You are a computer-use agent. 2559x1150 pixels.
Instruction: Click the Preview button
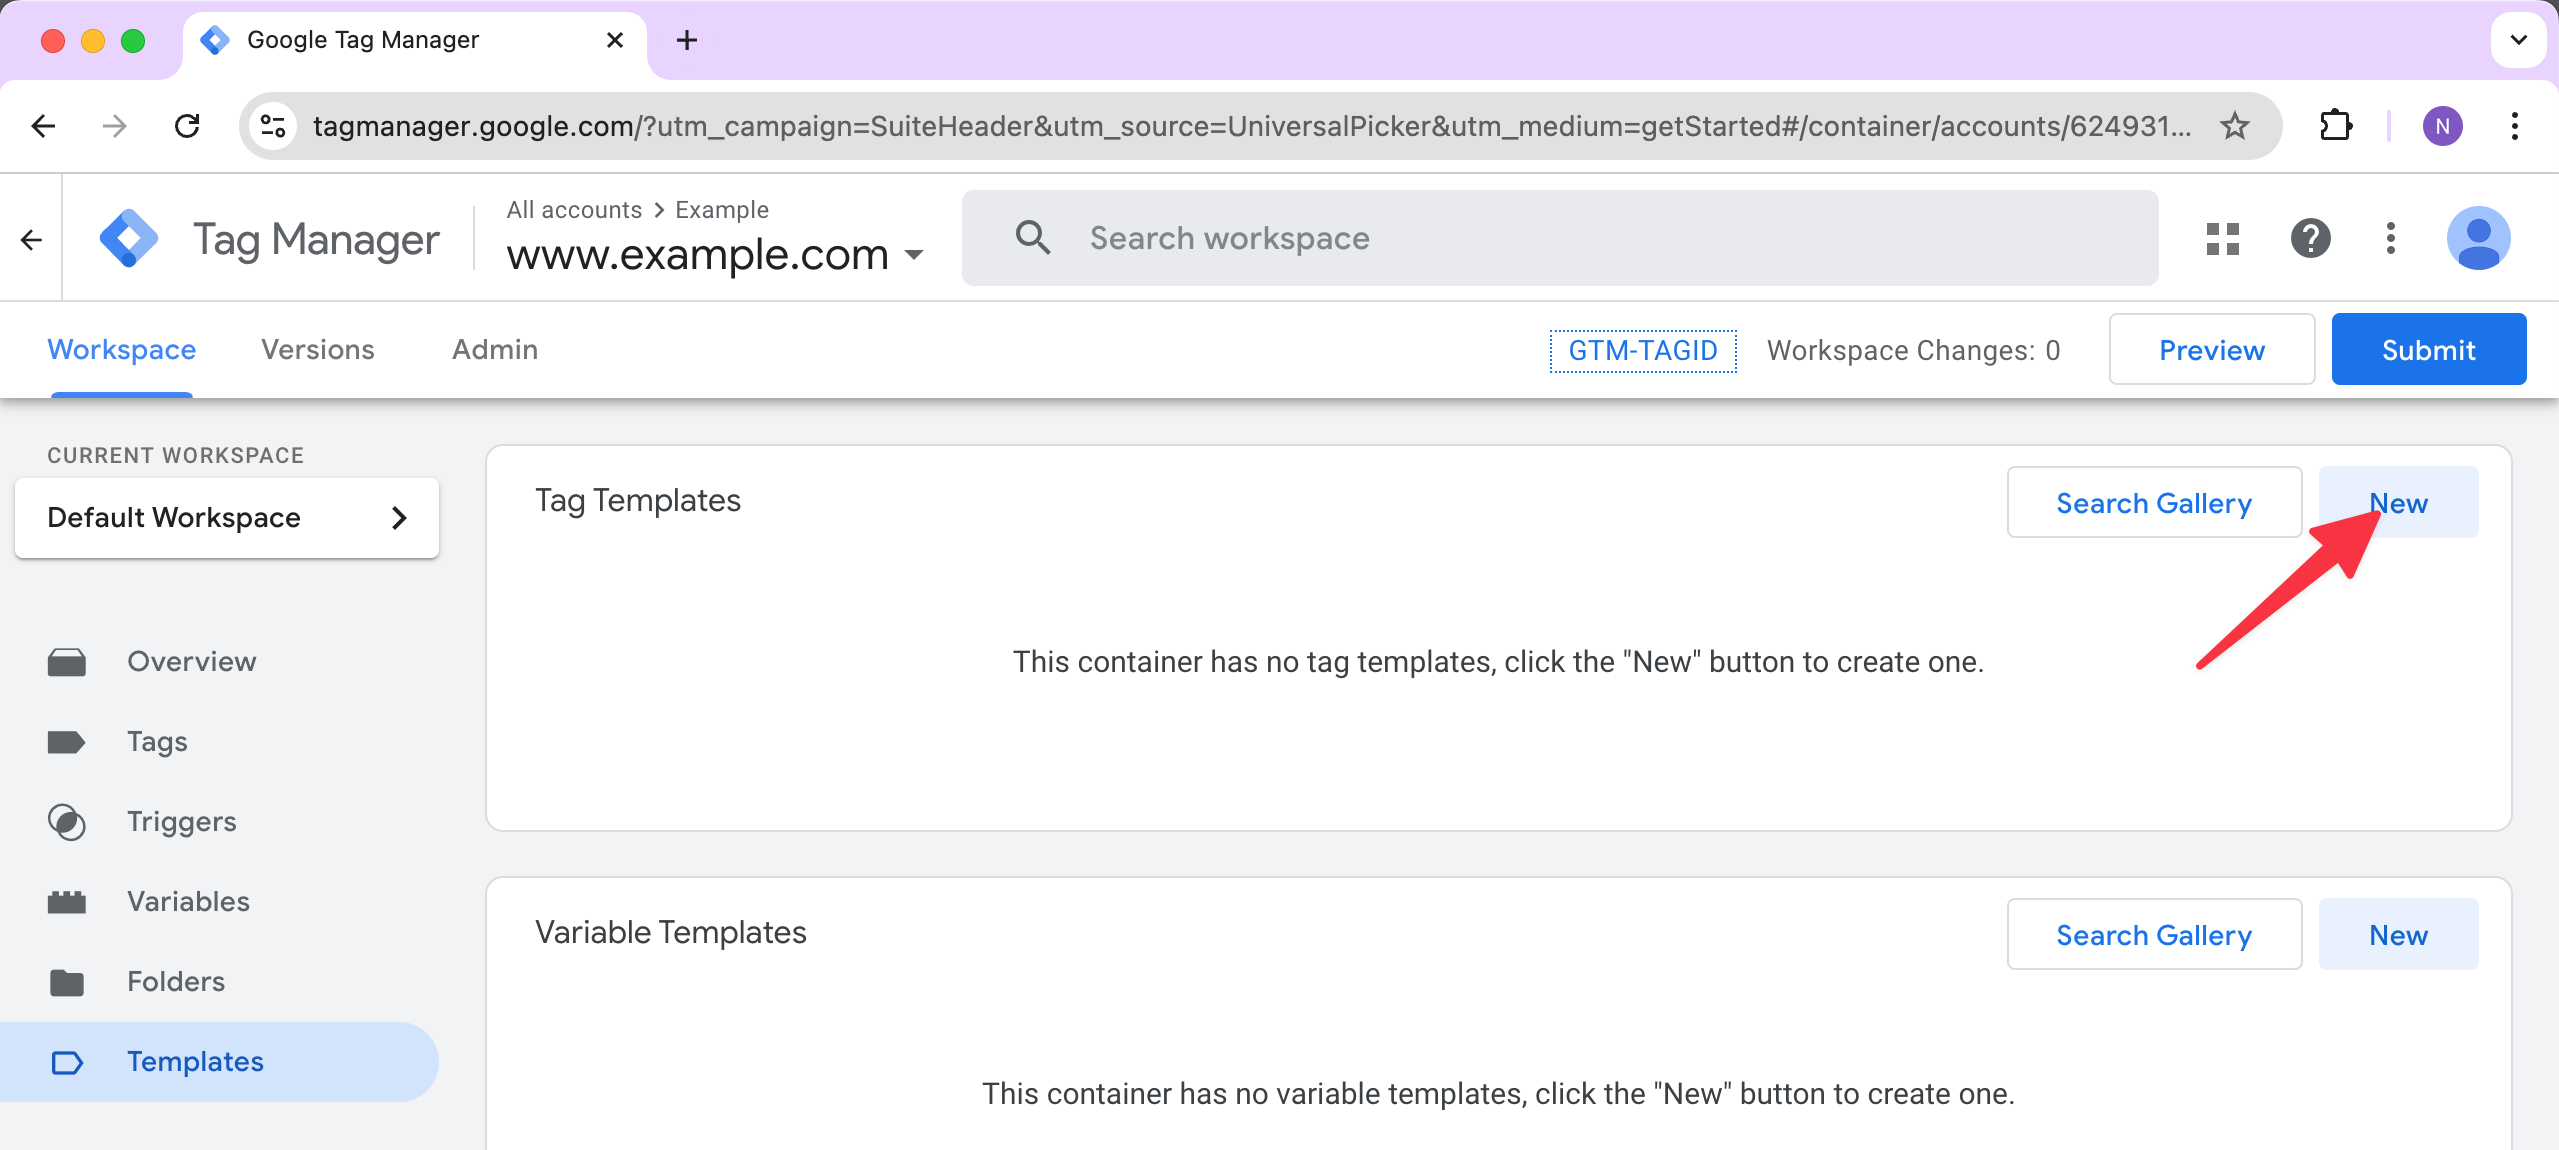point(2211,350)
